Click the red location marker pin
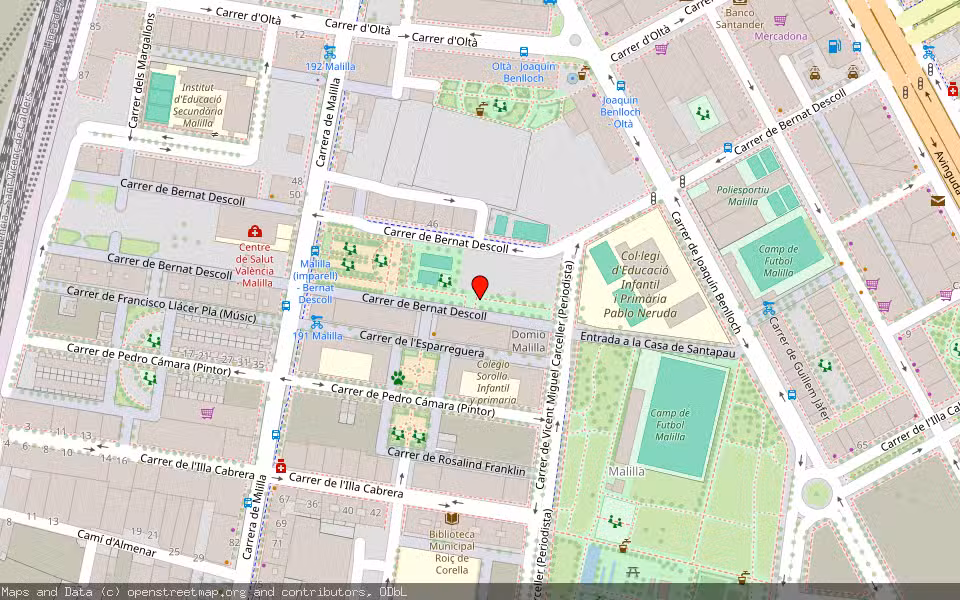Screen dimensions: 960x600 click(x=480, y=287)
